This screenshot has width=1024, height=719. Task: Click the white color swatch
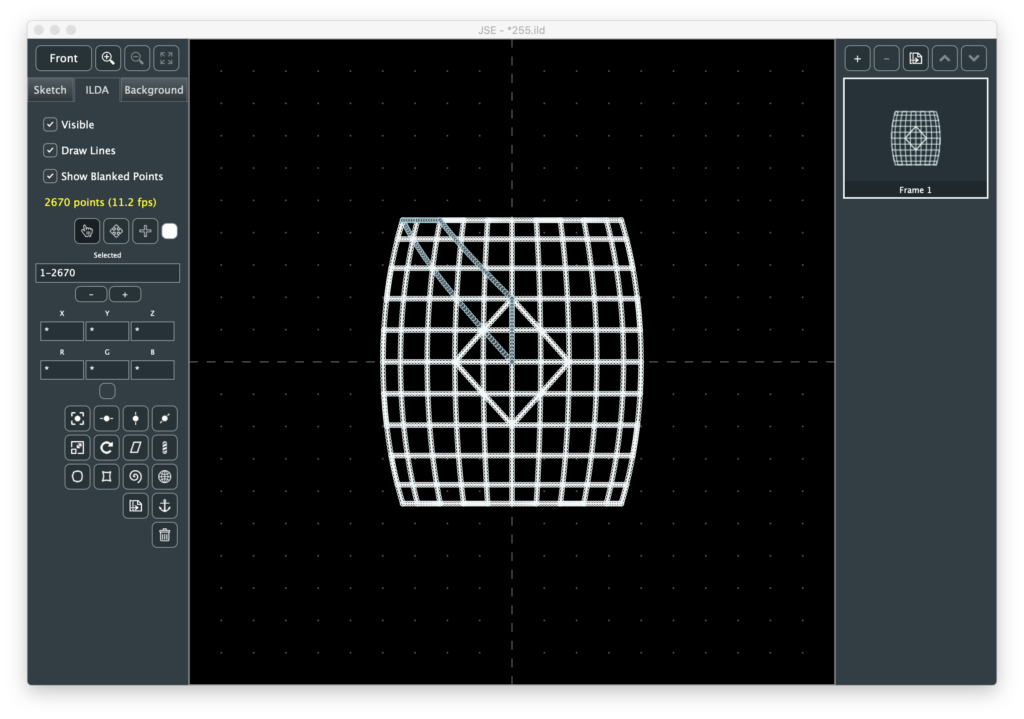[170, 231]
